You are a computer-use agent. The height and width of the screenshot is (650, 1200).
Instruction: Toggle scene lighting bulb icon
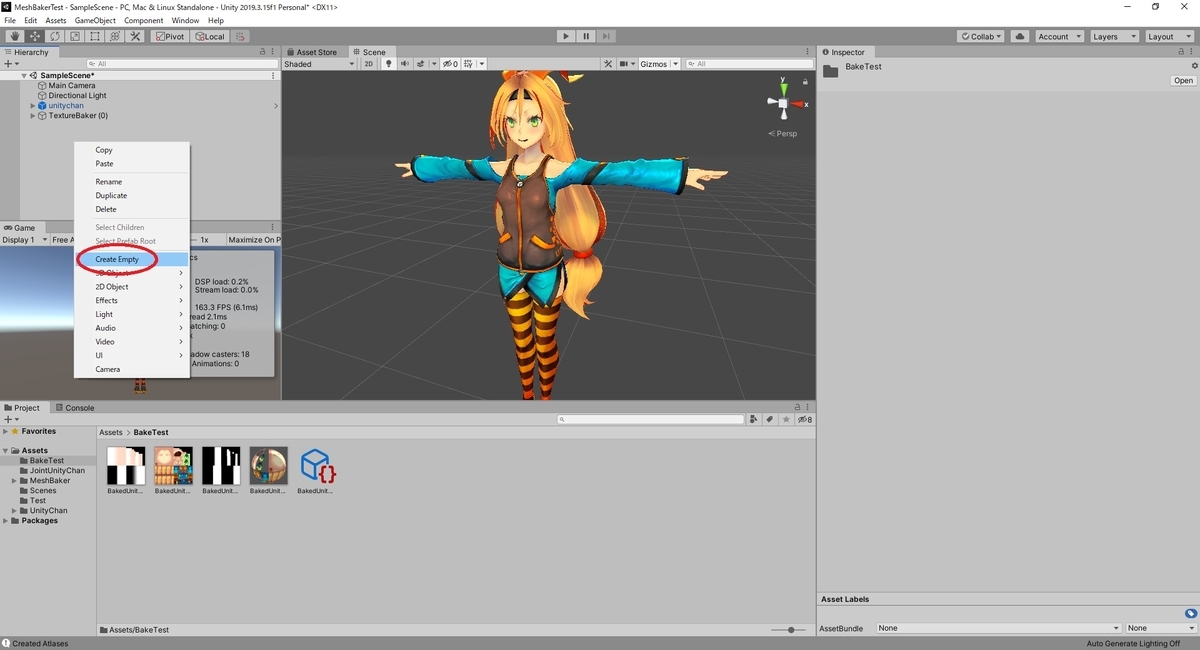pyautogui.click(x=389, y=64)
